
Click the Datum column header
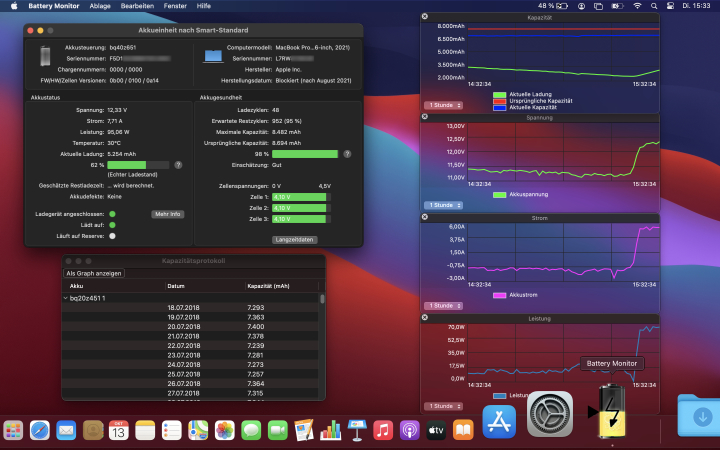tap(205, 286)
